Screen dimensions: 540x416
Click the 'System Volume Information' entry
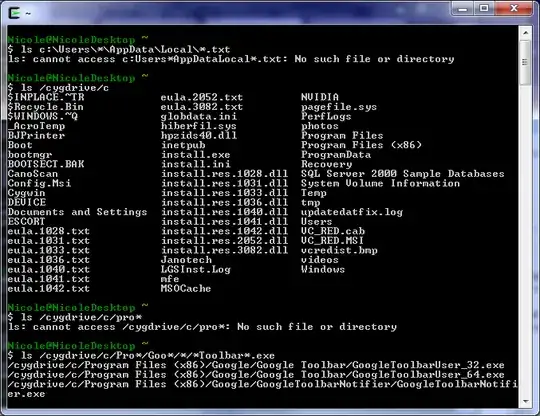[x=381, y=183]
